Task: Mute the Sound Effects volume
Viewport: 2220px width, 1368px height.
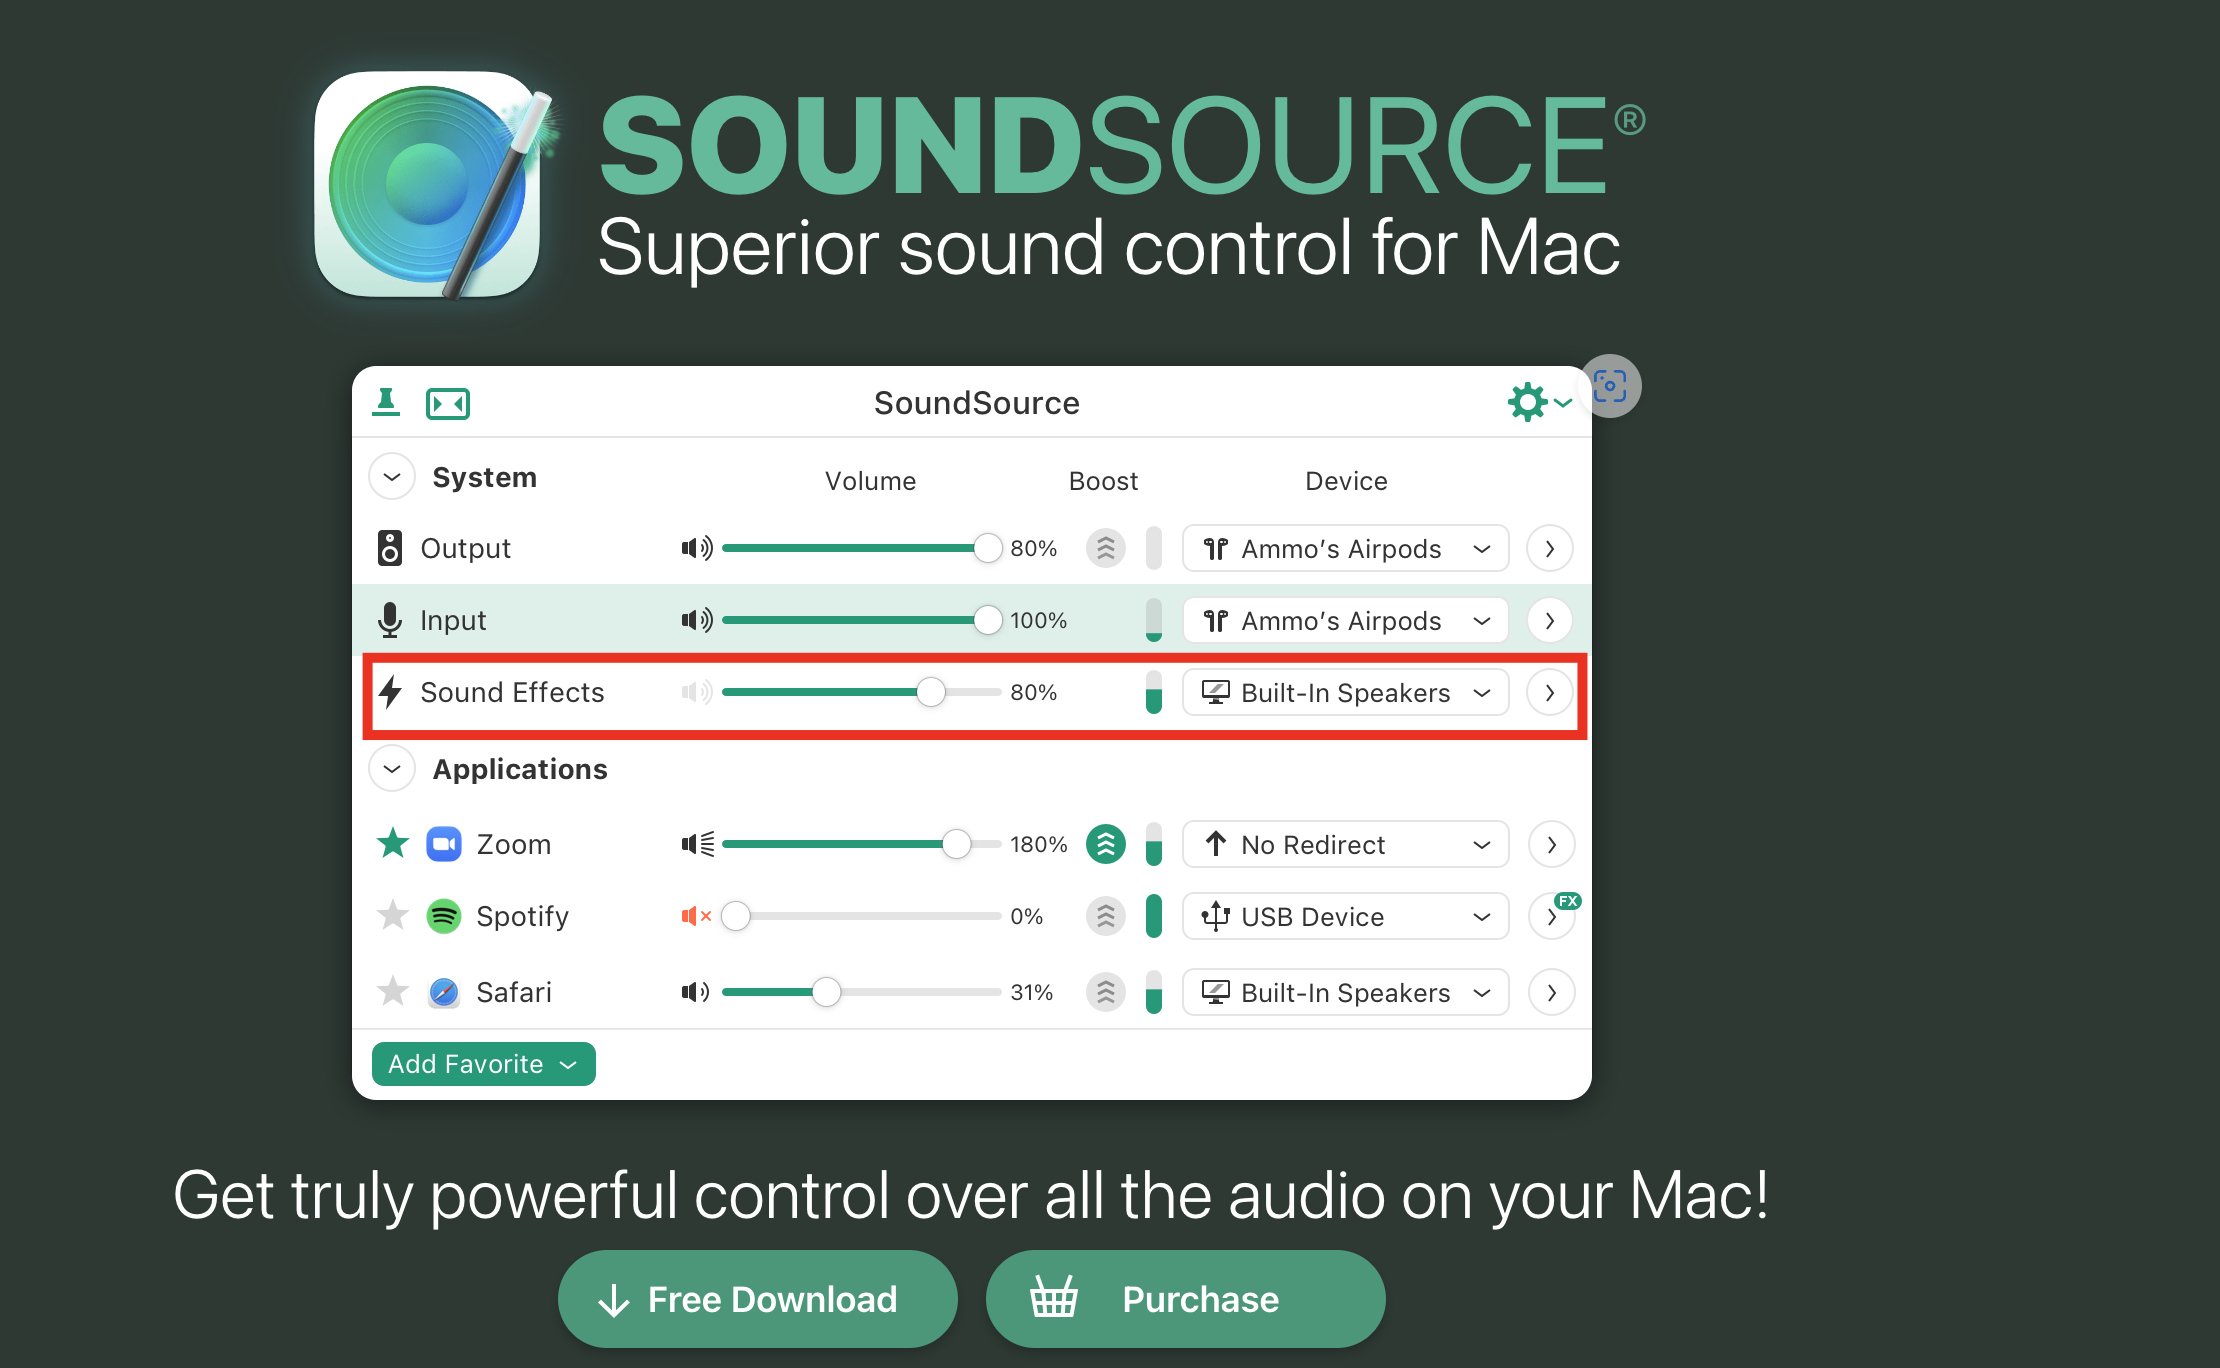Action: 697,692
